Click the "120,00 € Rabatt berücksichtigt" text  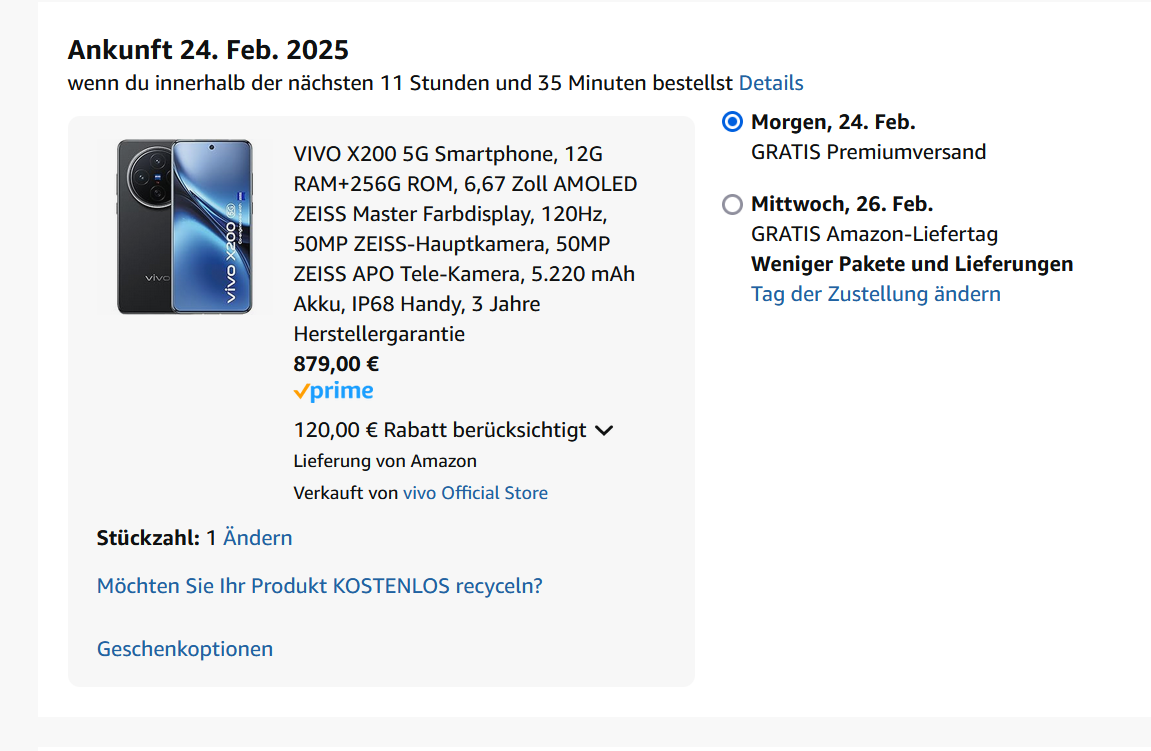click(x=440, y=430)
